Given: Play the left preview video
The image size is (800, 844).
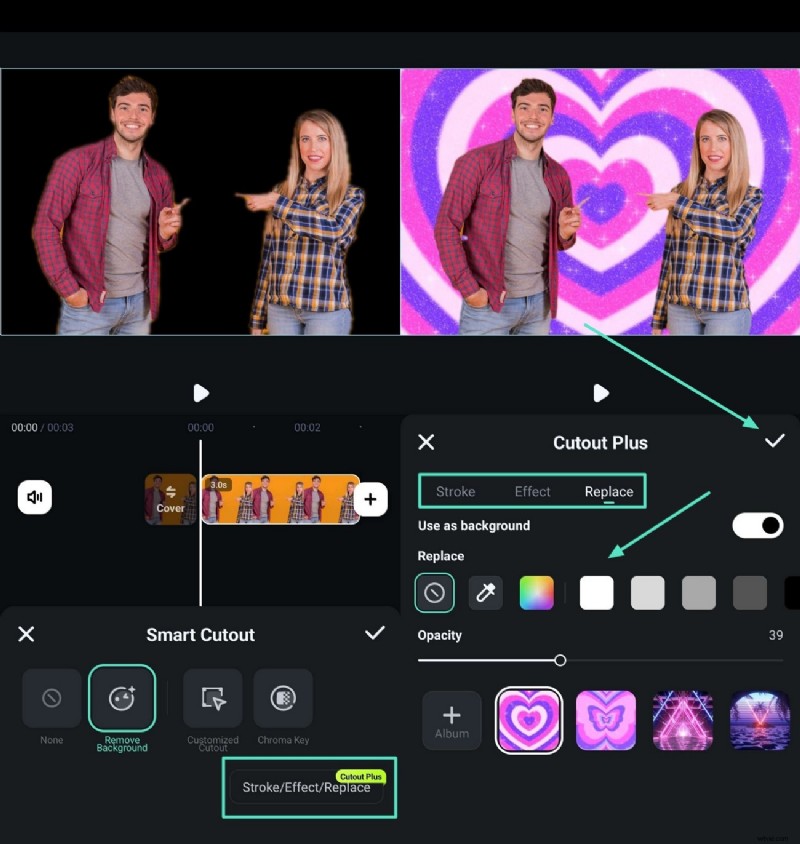Looking at the screenshot, I should click(x=200, y=393).
